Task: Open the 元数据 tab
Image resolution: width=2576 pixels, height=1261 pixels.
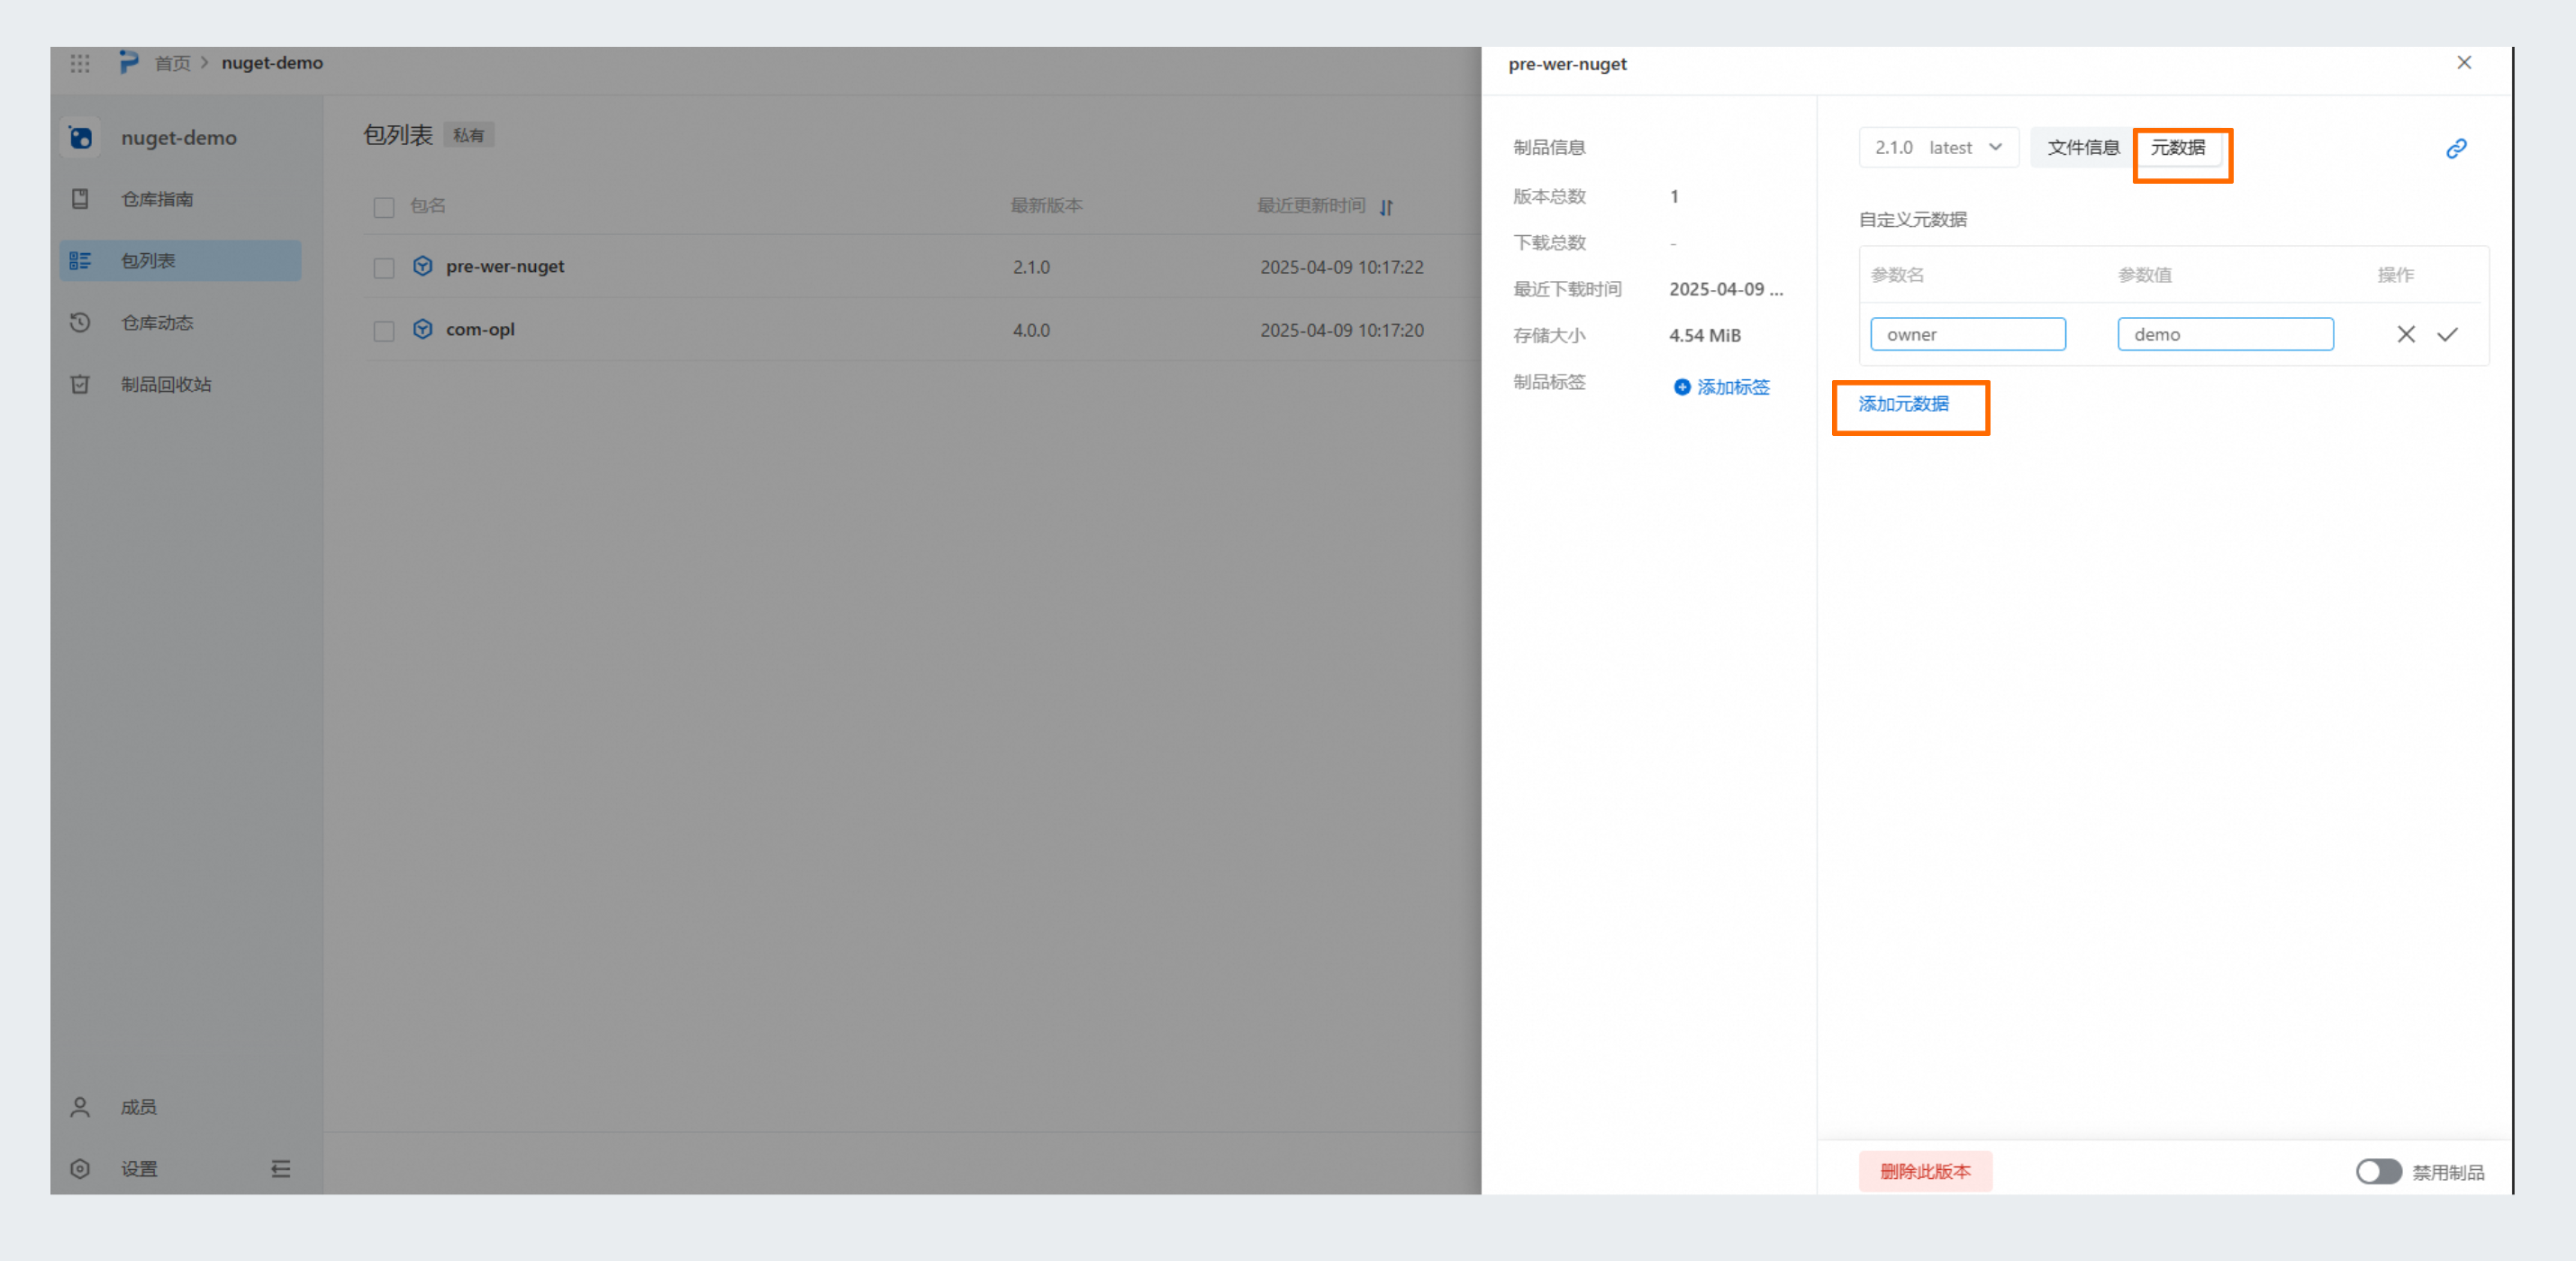Action: [x=2177, y=148]
